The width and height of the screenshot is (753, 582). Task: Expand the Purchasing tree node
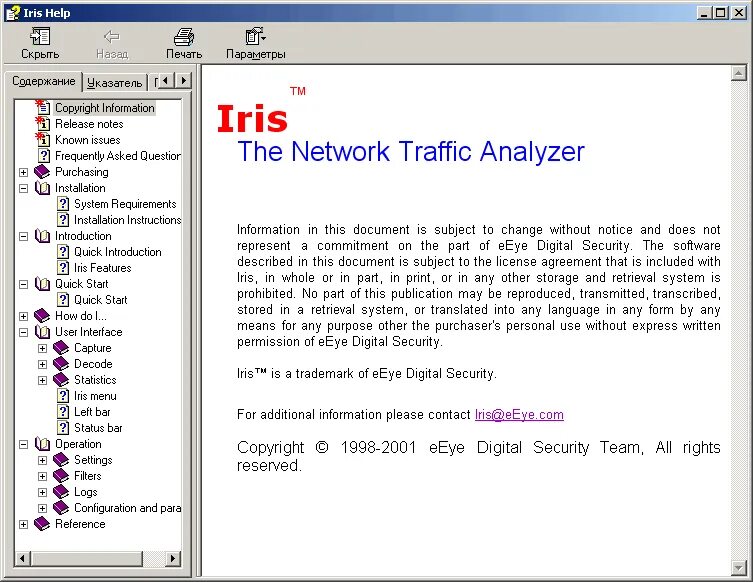pos(24,172)
